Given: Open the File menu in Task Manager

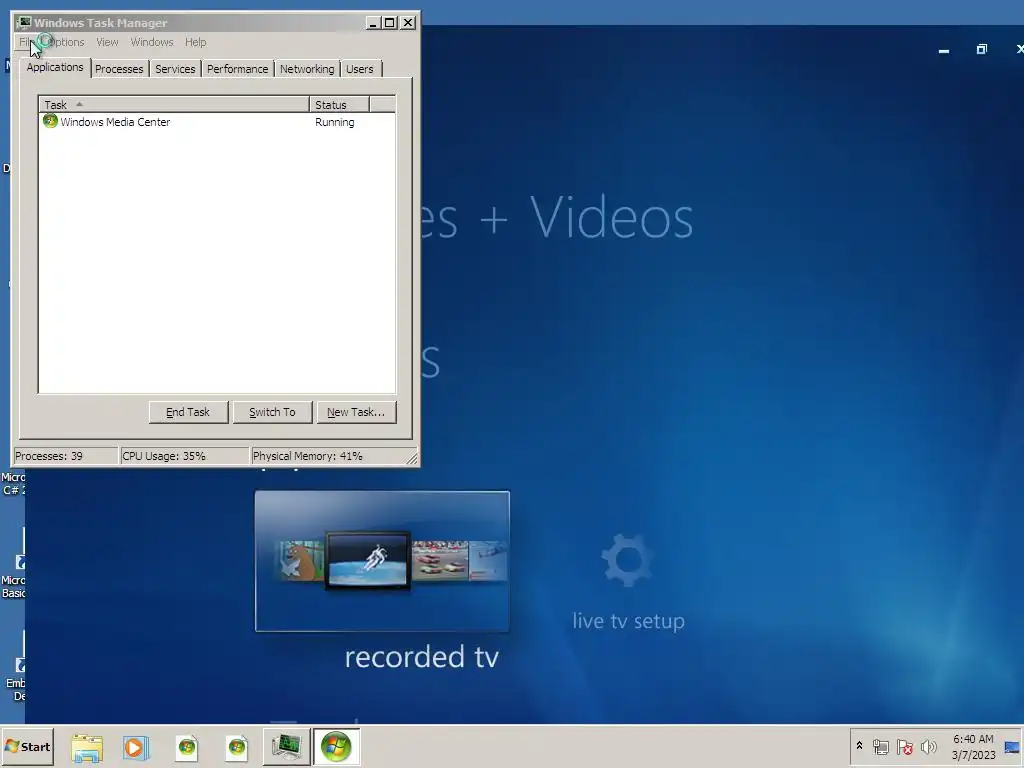Looking at the screenshot, I should (25, 42).
